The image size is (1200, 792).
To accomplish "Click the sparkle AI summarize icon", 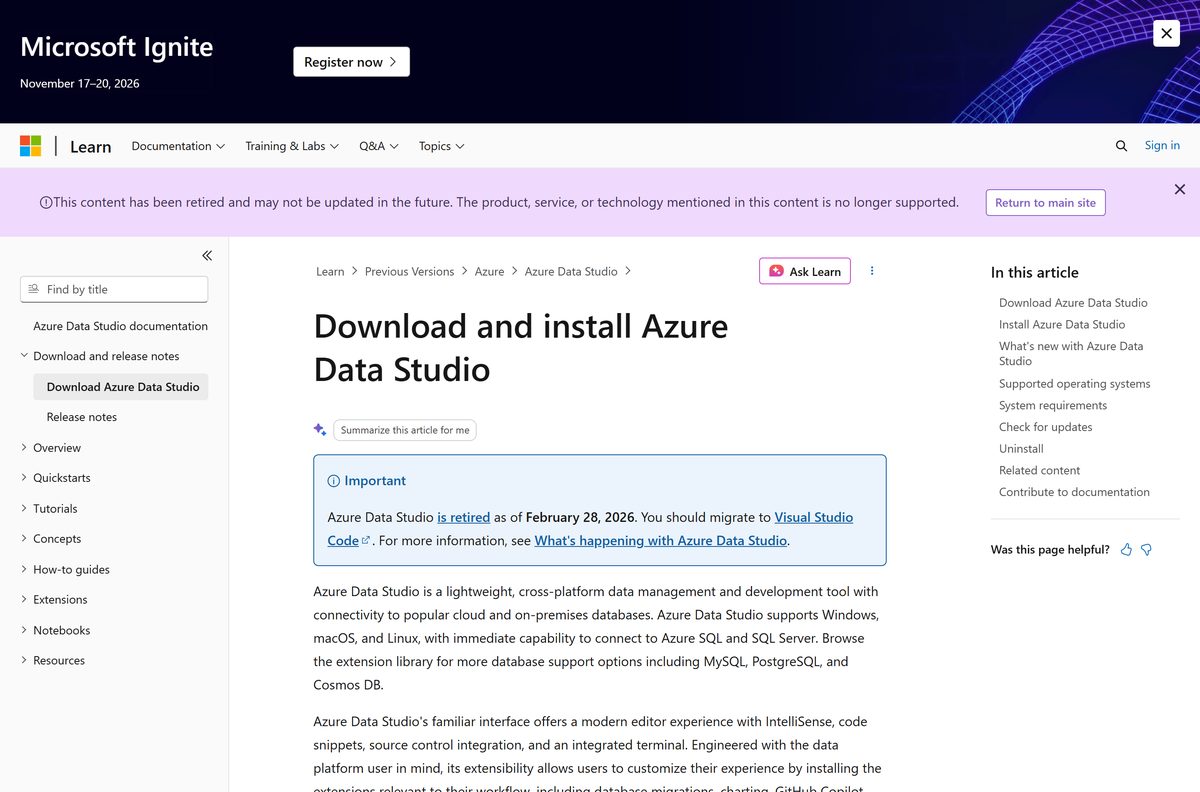I will pyautogui.click(x=320, y=430).
